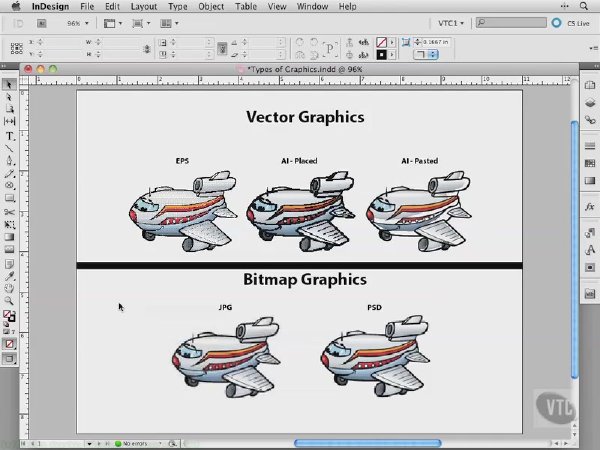600x450 pixels.
Task: Expand the stroke color dropdown arrow
Action: (x=392, y=55)
